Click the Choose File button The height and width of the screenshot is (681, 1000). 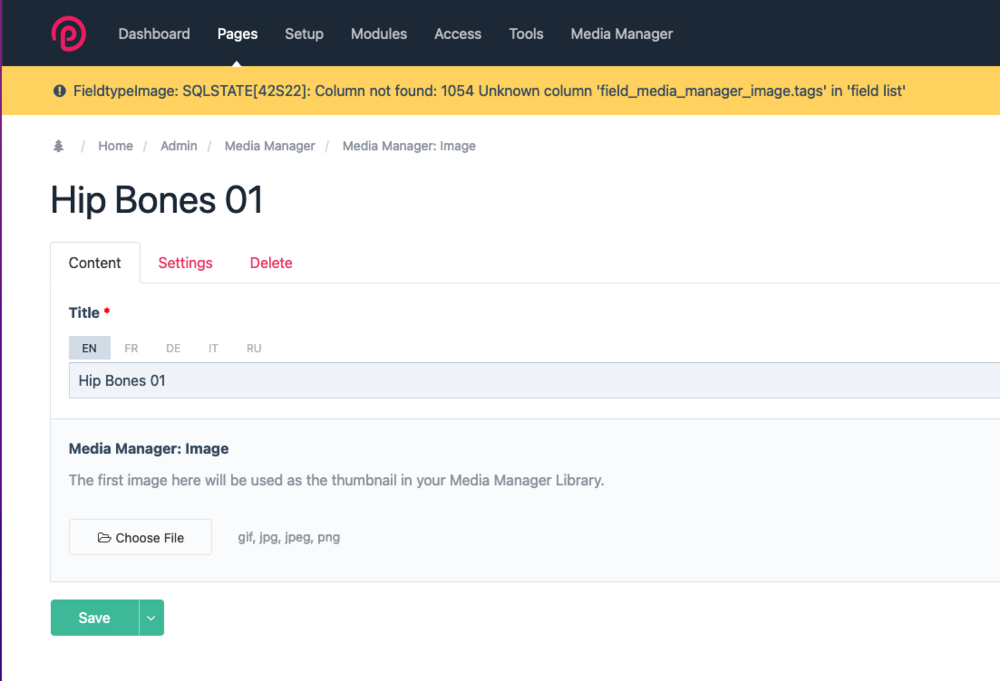click(x=140, y=537)
